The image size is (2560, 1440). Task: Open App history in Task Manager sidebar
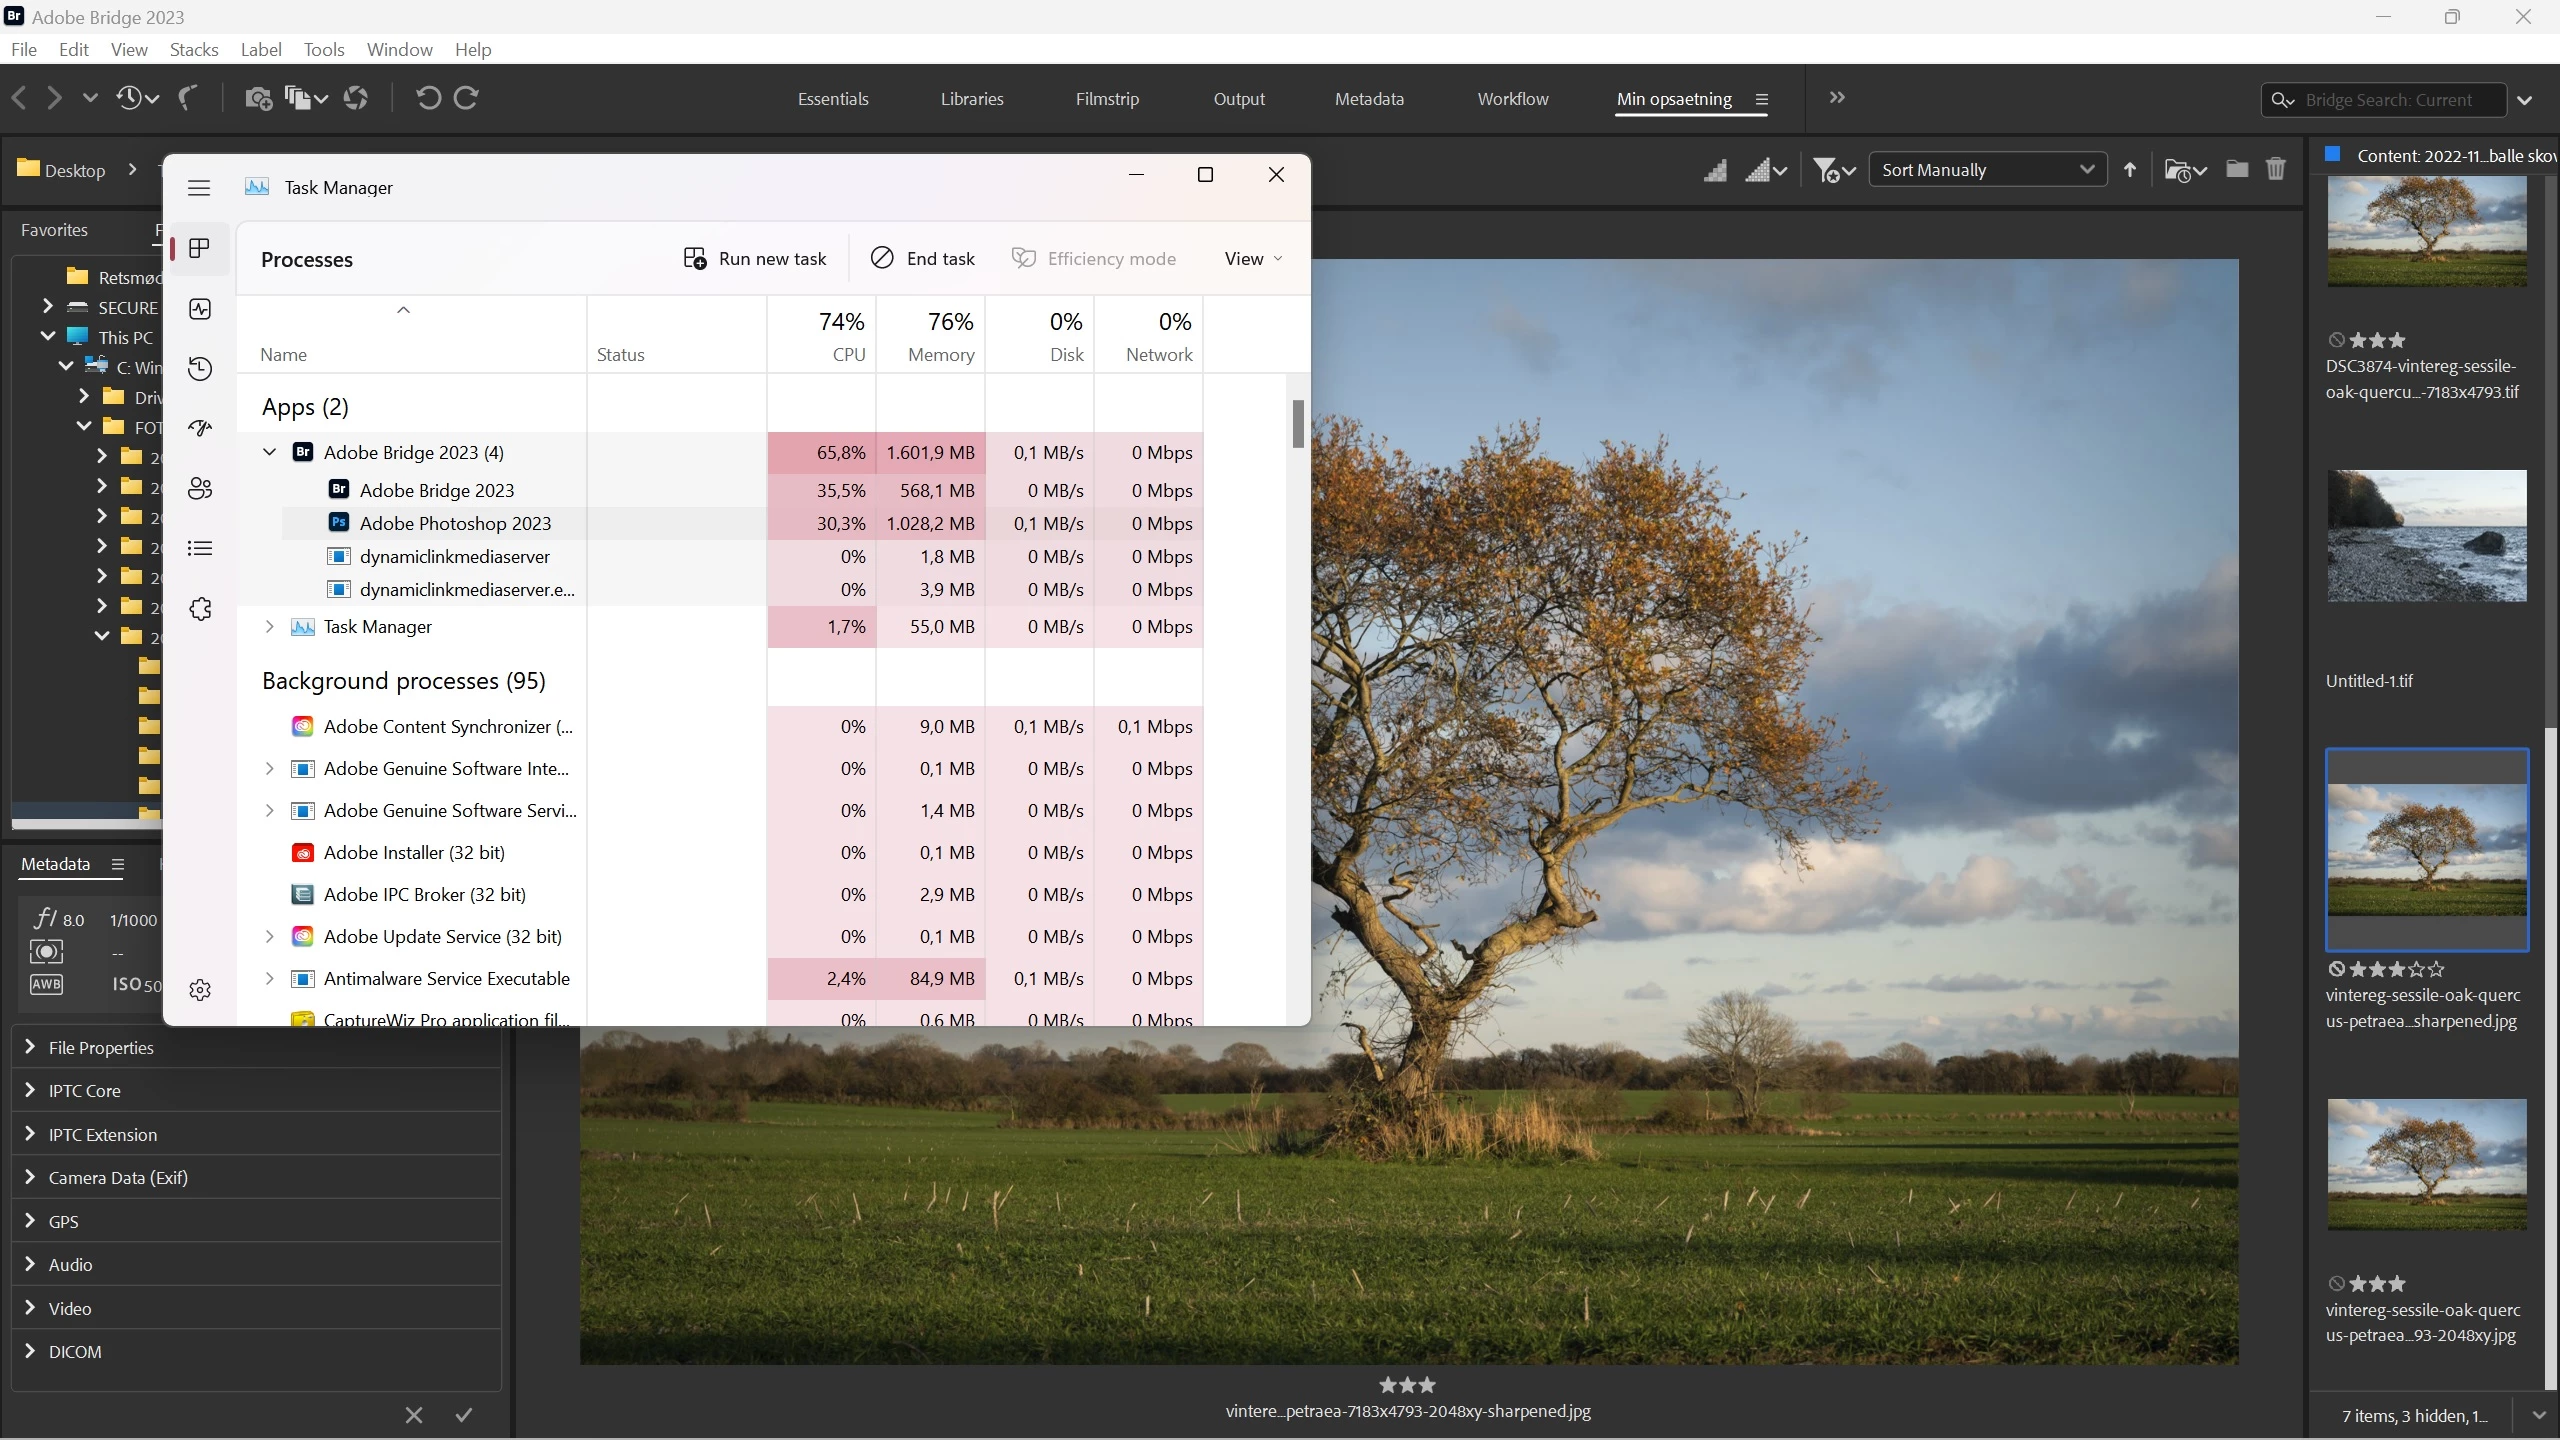pos(200,369)
